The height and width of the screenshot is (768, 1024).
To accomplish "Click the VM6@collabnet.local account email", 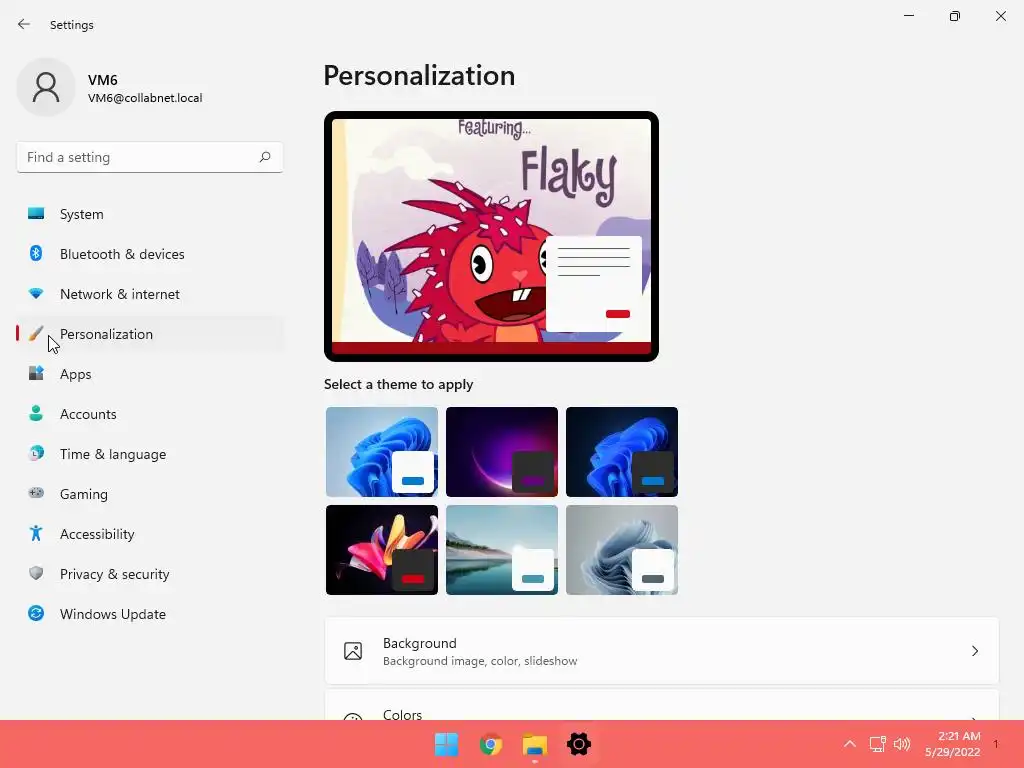I will [145, 98].
